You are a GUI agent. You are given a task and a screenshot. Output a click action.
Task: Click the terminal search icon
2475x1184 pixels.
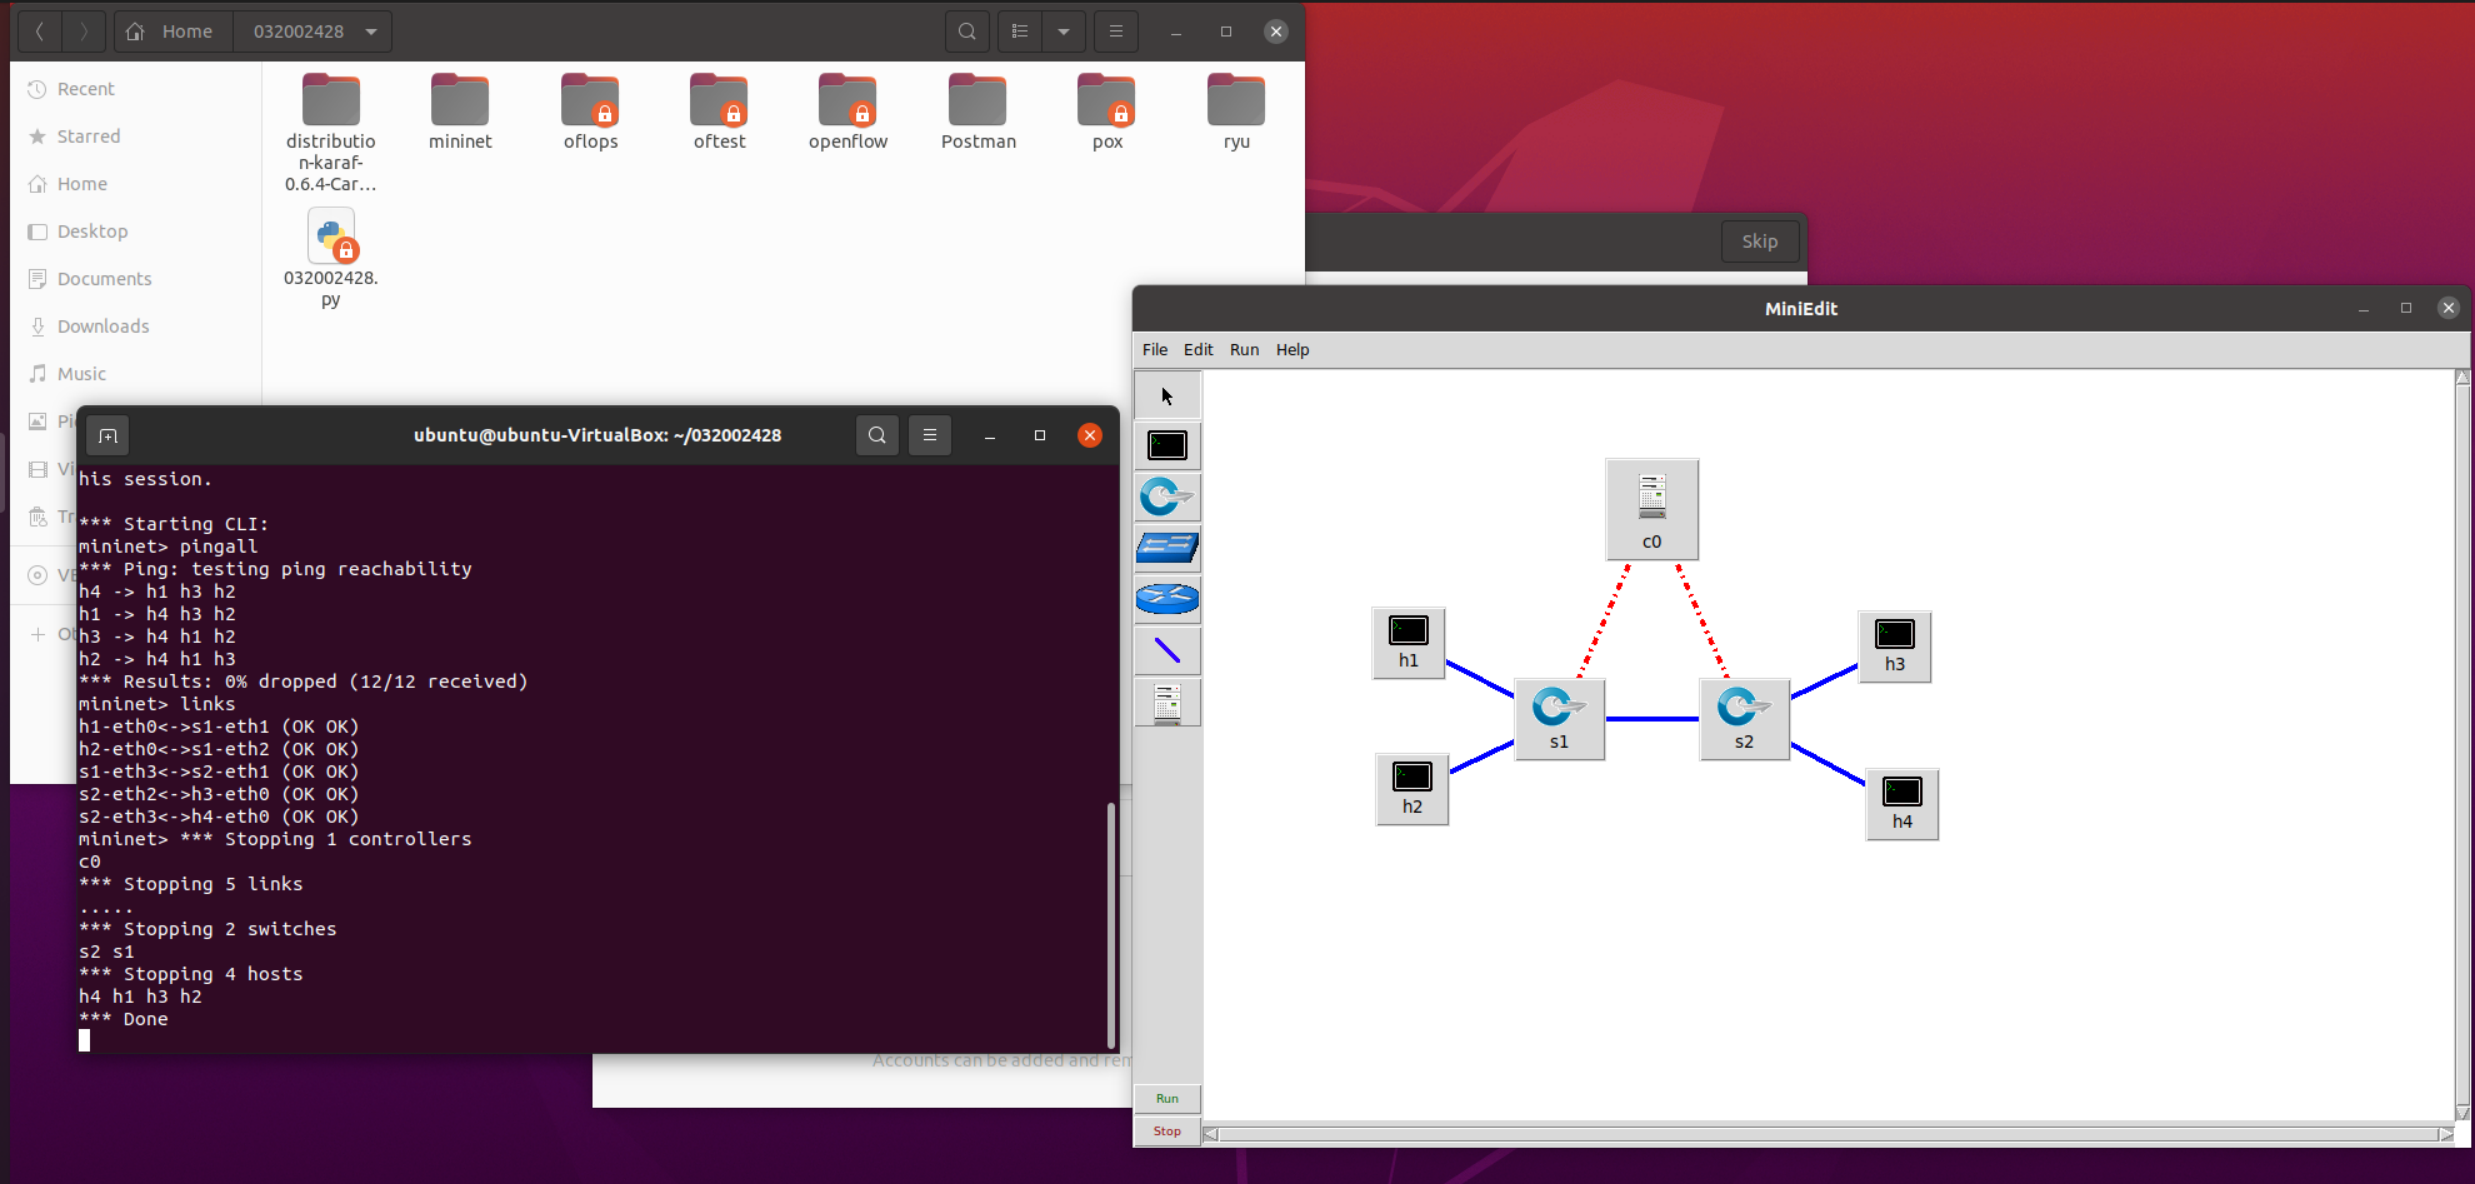pos(877,435)
